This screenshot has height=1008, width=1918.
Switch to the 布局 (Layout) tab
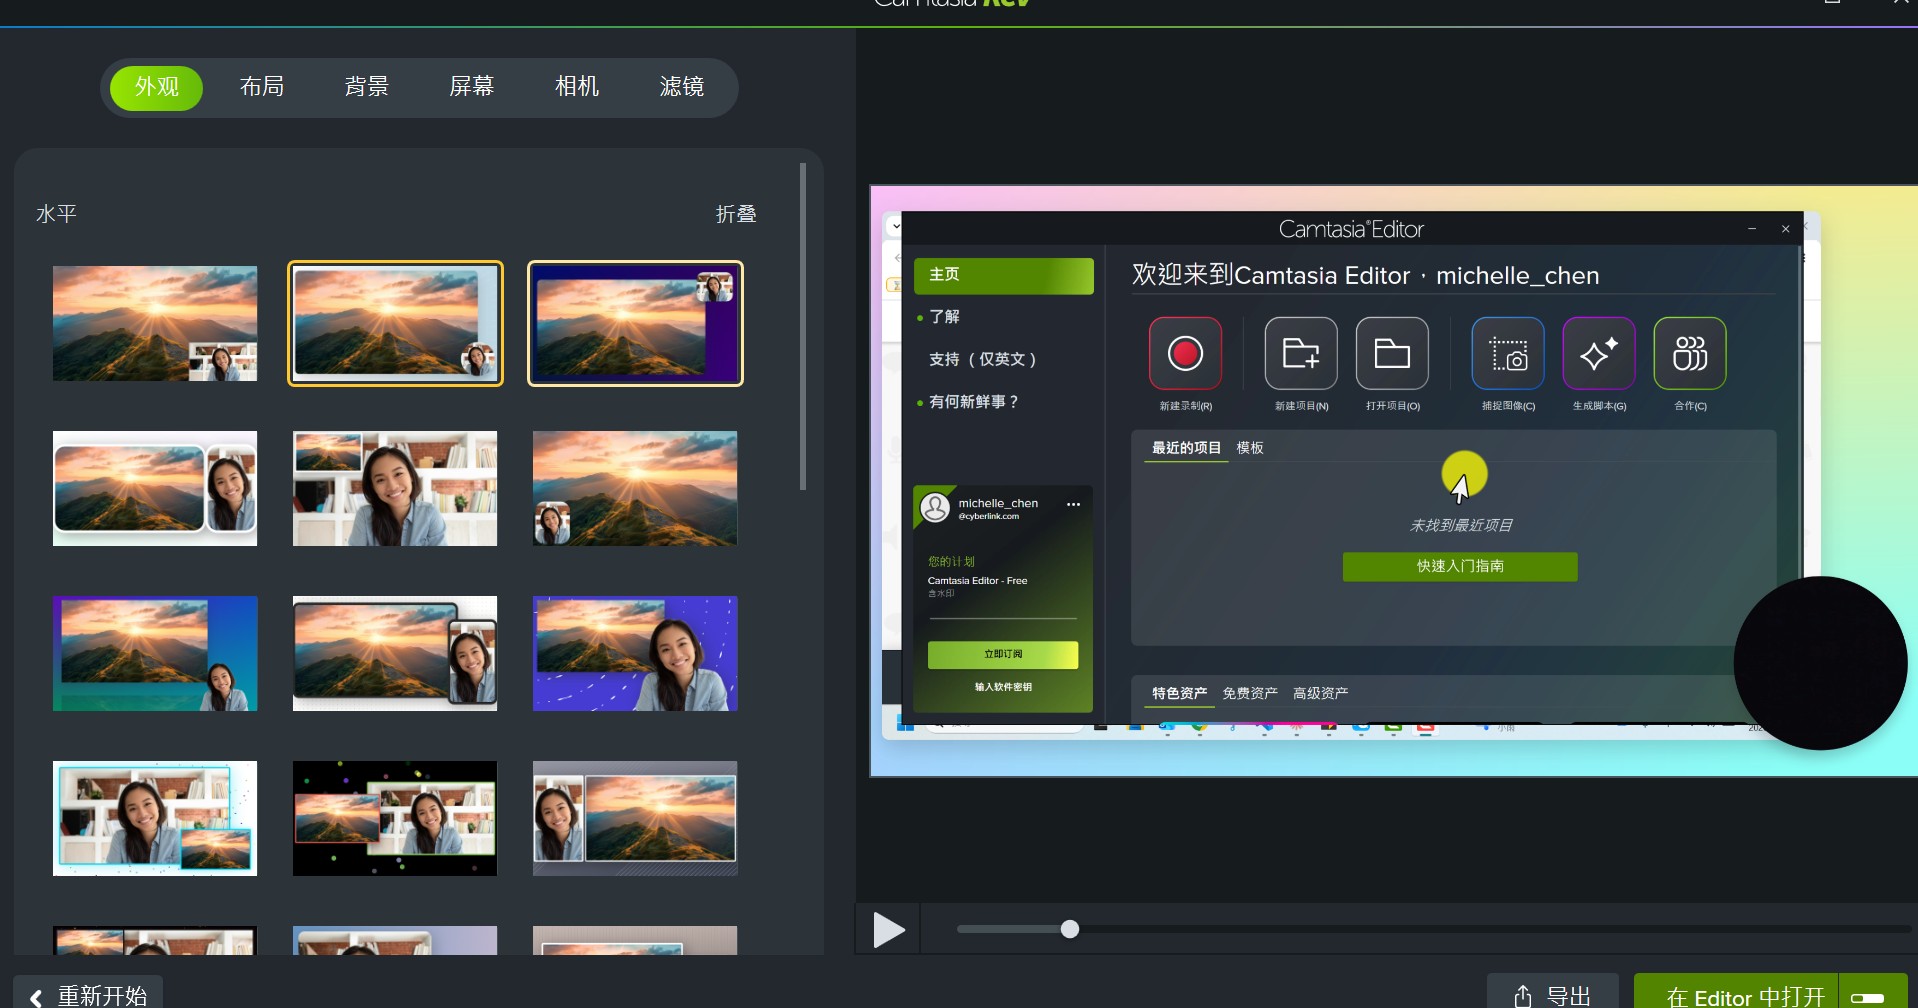(262, 87)
